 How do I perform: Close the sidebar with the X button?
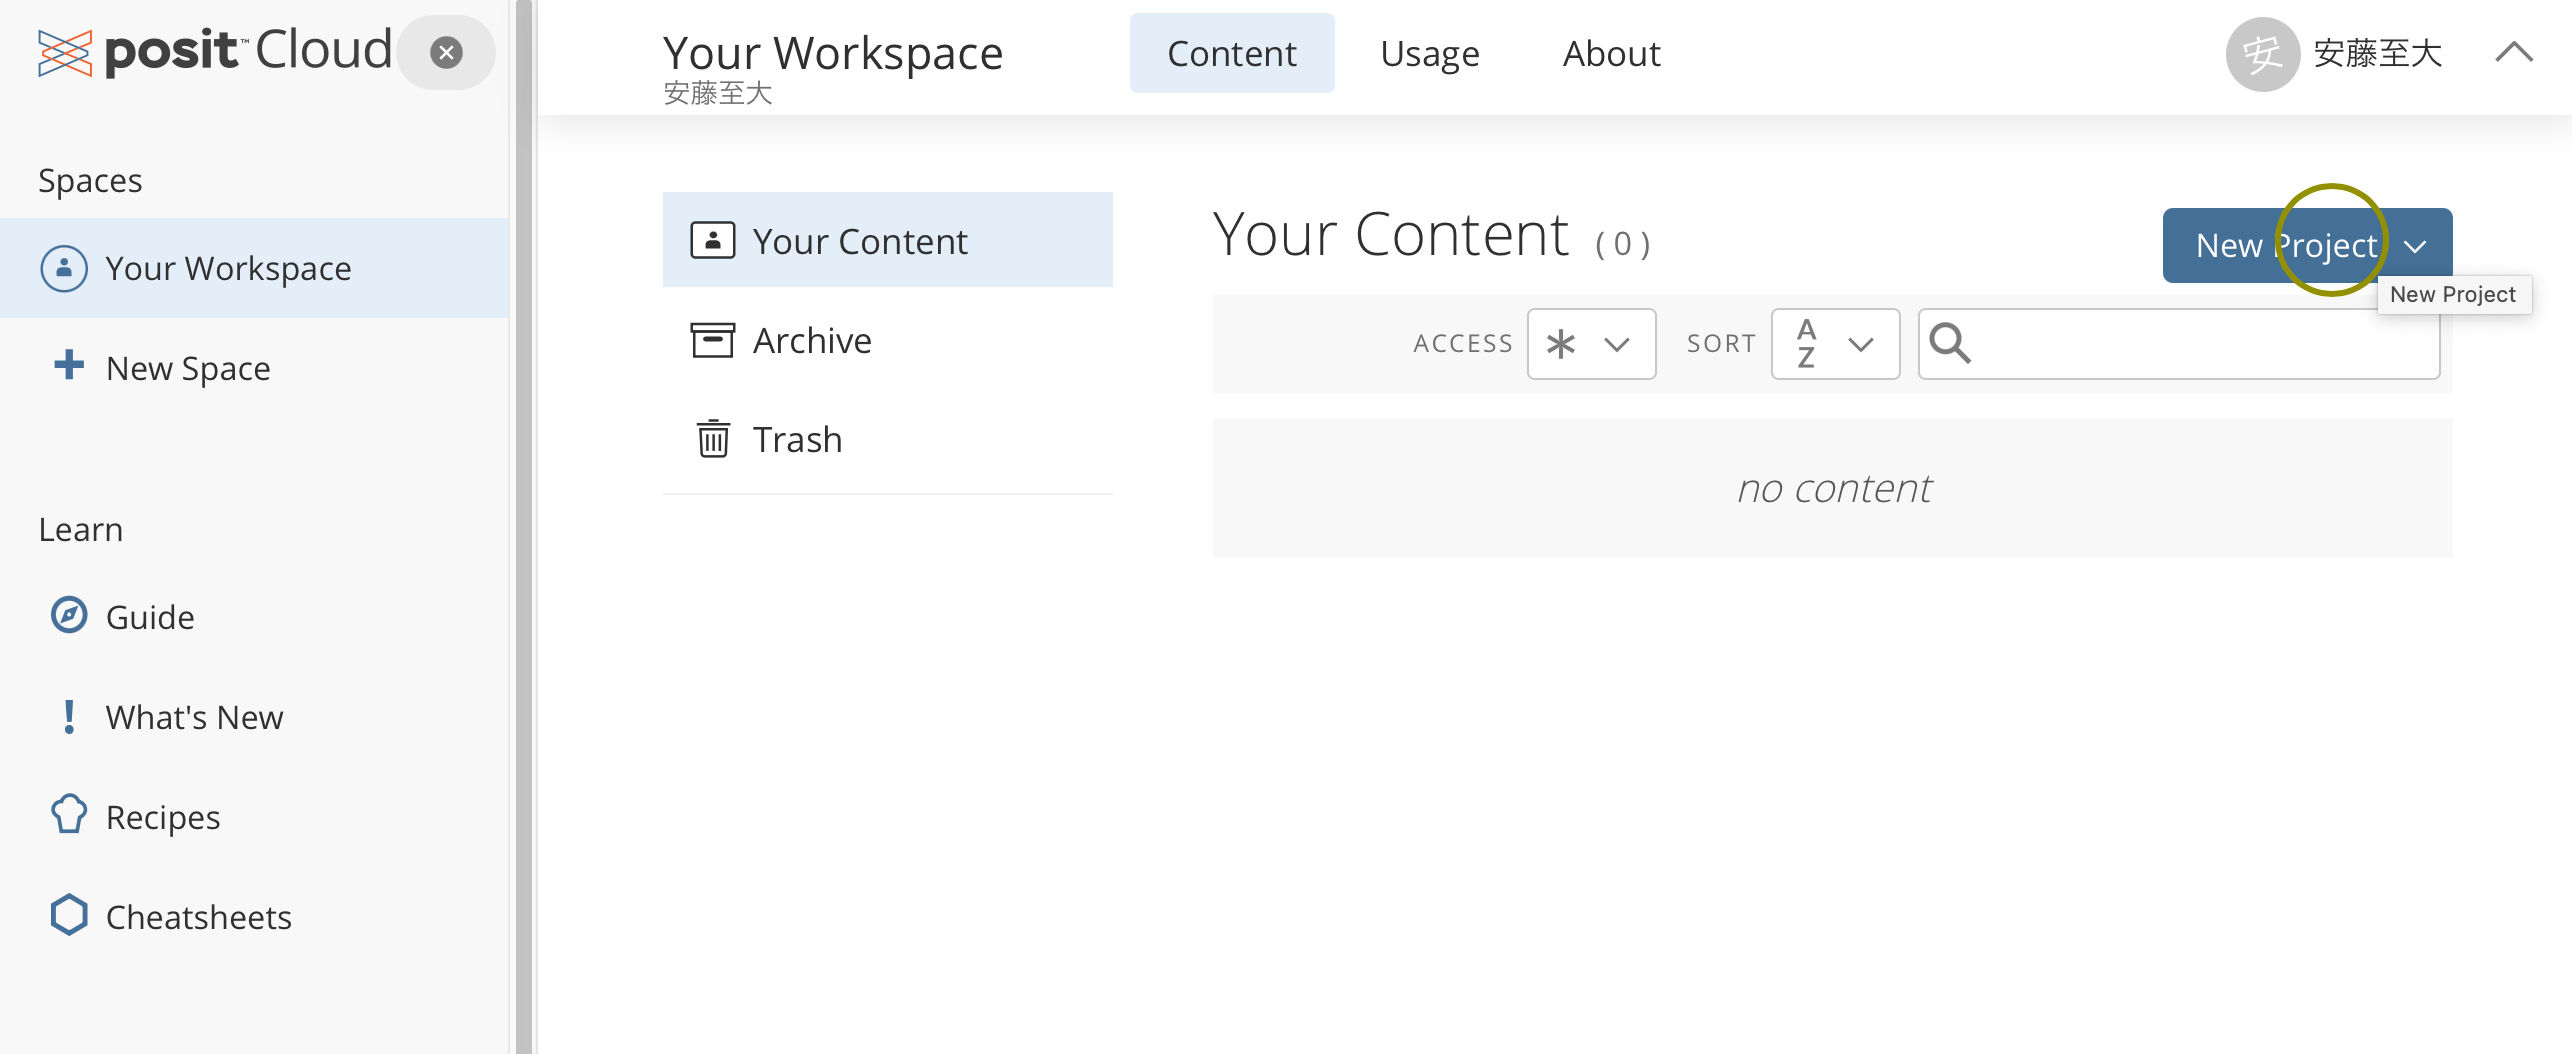(x=446, y=52)
